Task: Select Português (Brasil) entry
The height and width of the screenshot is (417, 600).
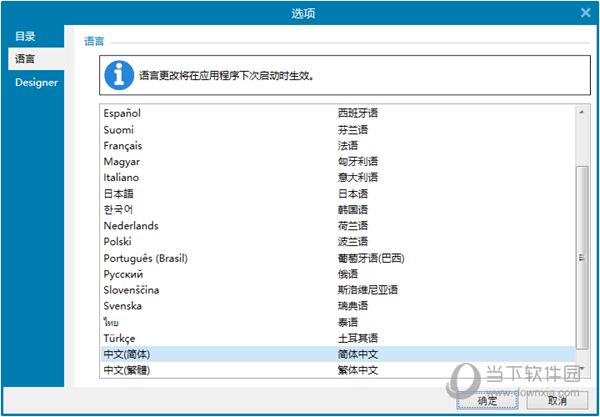Action: (x=338, y=259)
